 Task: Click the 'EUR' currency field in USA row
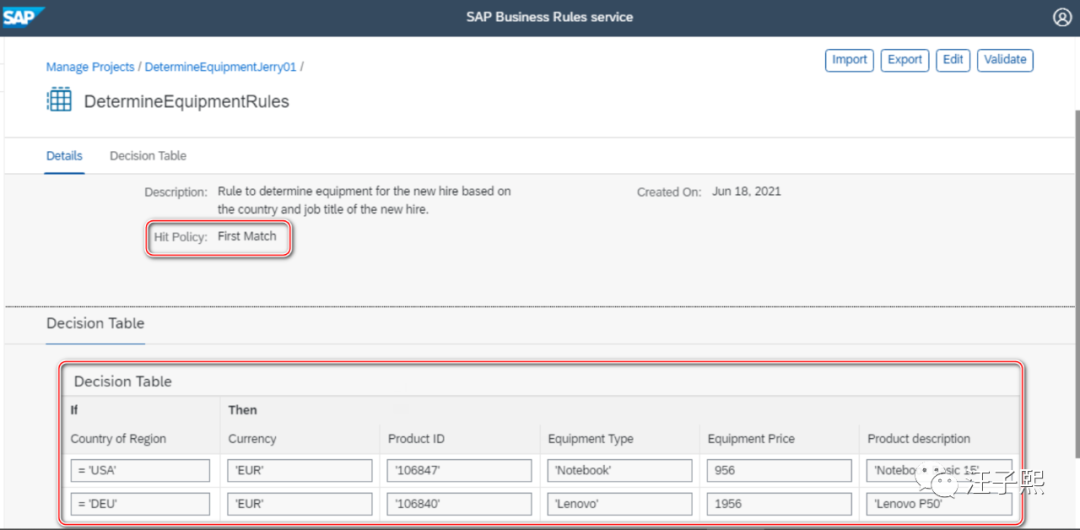[299, 471]
